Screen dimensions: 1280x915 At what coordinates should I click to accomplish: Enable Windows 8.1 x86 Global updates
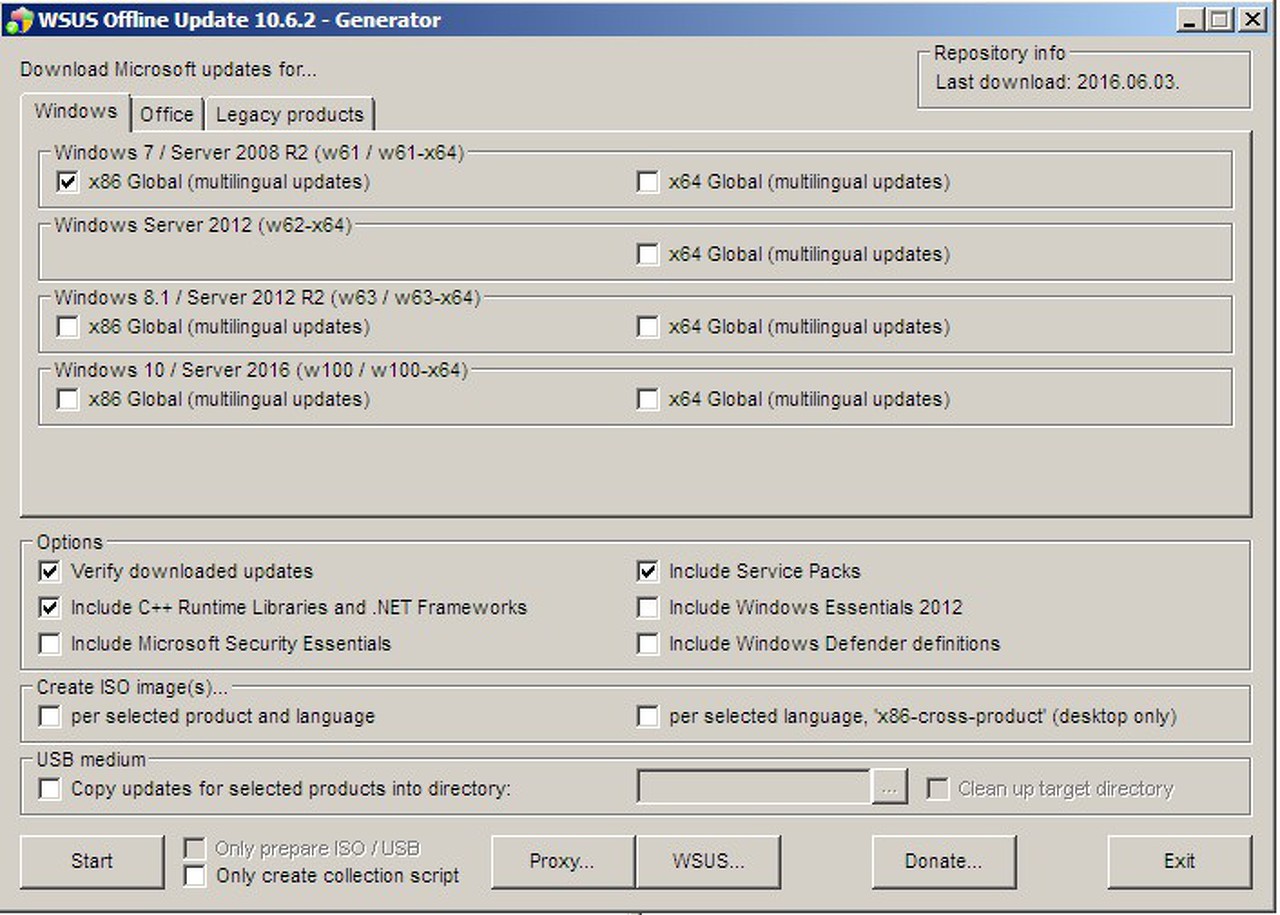[68, 327]
